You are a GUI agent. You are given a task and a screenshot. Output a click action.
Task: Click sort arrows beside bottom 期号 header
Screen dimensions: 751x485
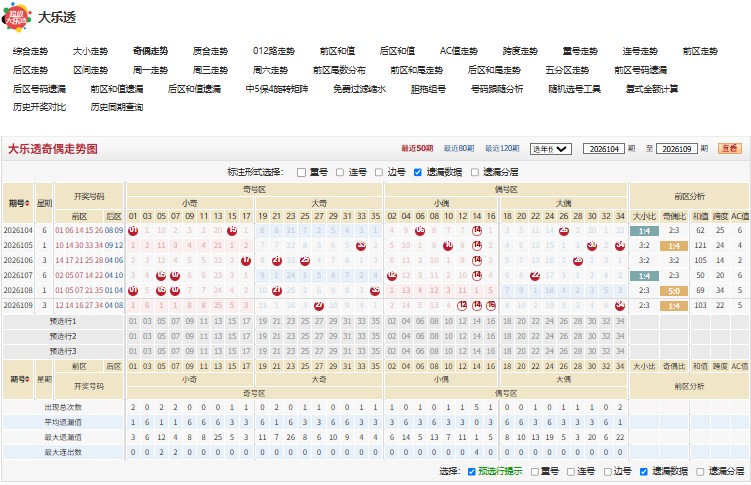point(27,380)
